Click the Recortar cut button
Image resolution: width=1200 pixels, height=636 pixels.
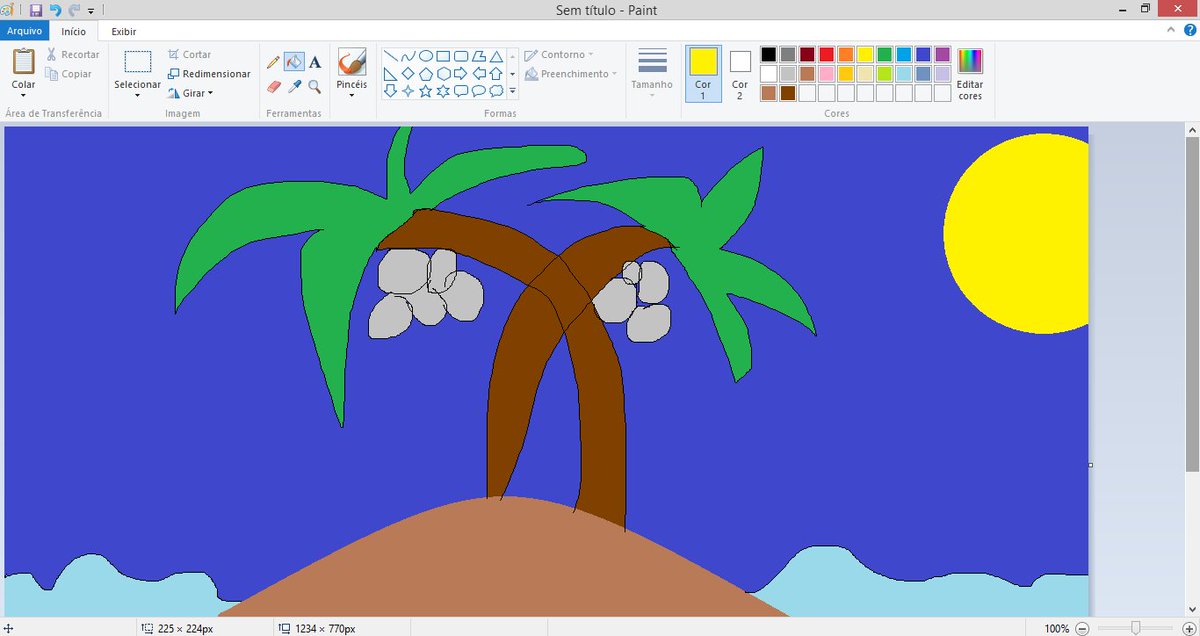[72, 55]
